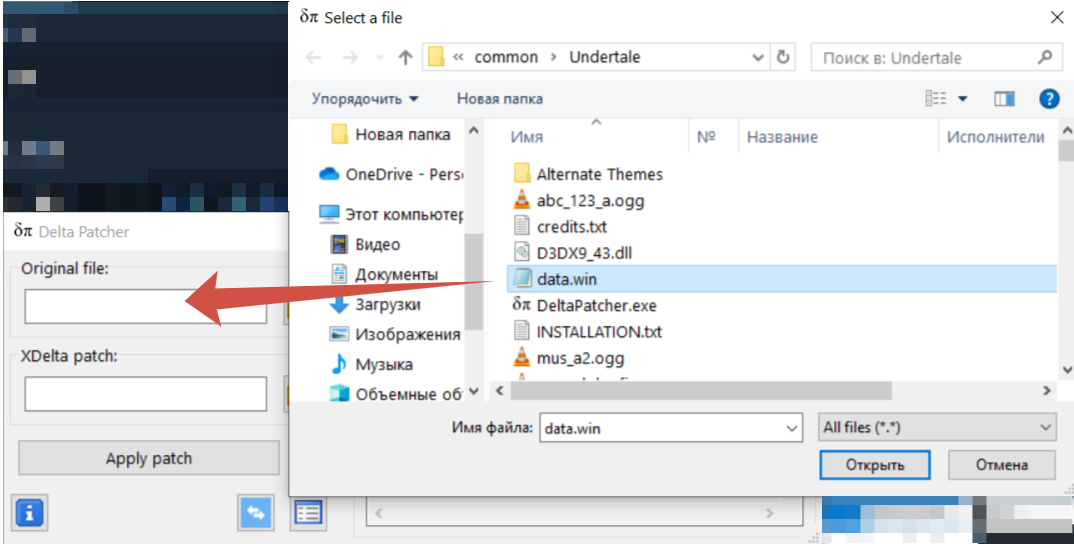Click the back navigation arrow
The height and width of the screenshot is (544, 1074).
click(313, 58)
